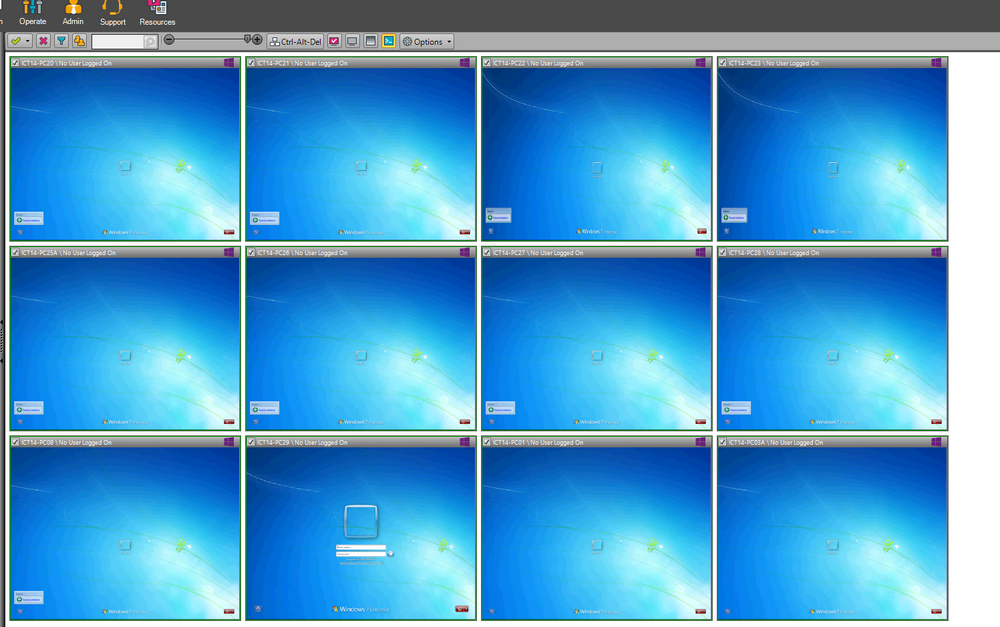Click title text 'ICT14-PC08 \ No User Logged On'
The height and width of the screenshot is (627, 1000).
click(x=66, y=442)
